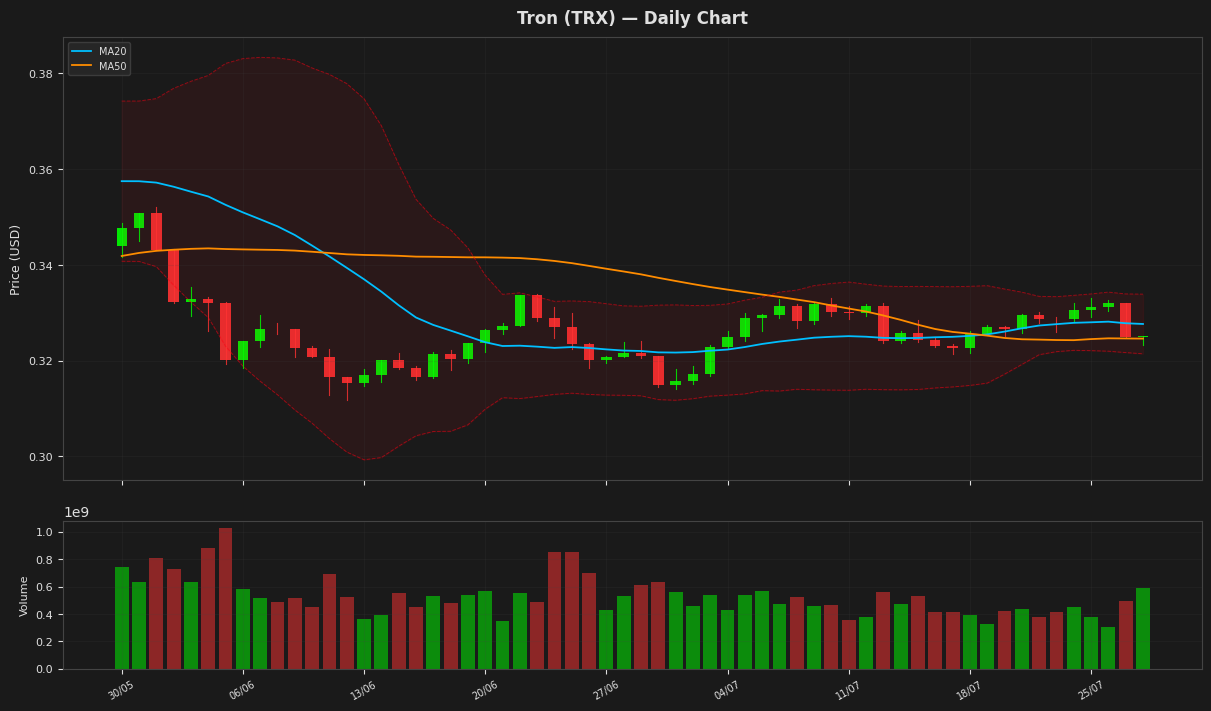Image resolution: width=1211 pixels, height=711 pixels.
Task: Click the 0.8 volume axis tick label
Action: 46,559
